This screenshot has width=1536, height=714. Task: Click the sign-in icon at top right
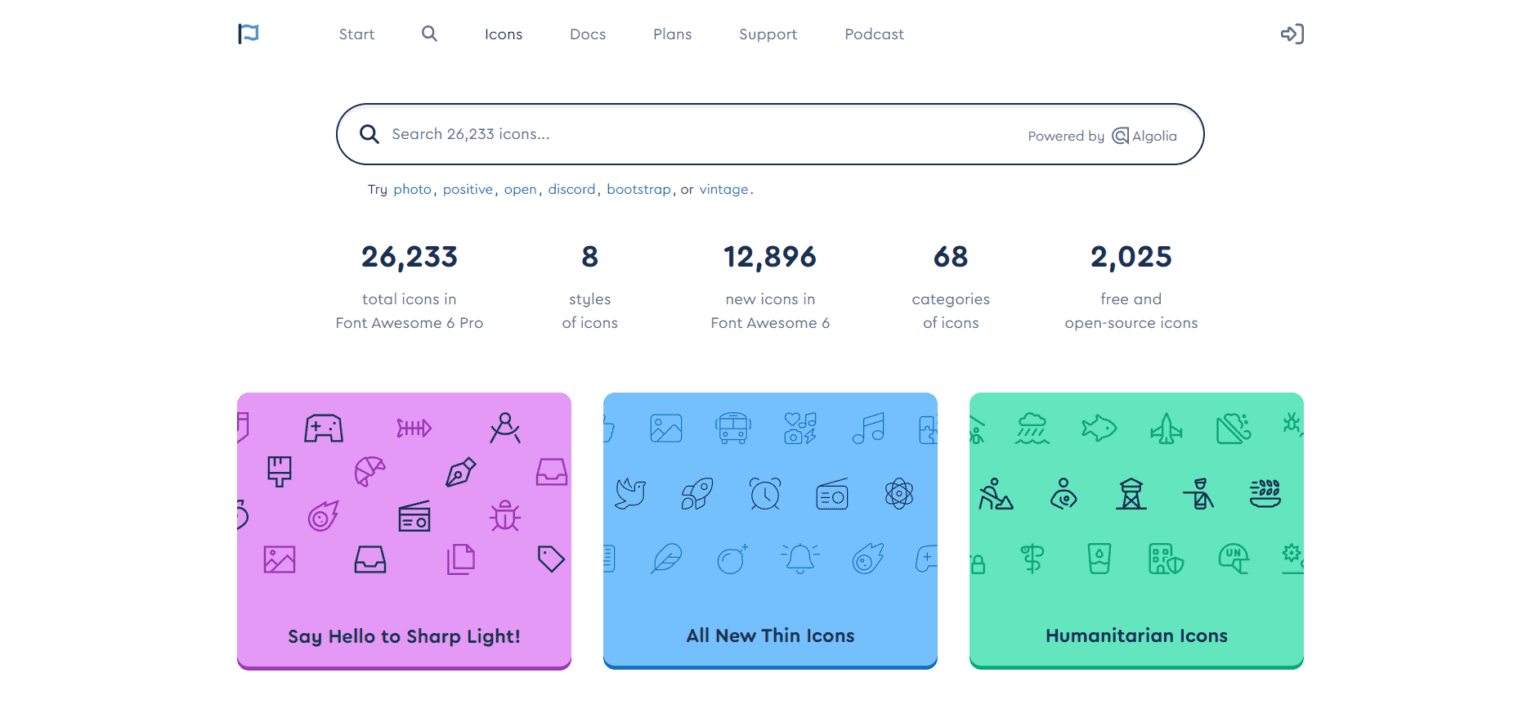[x=1291, y=33]
